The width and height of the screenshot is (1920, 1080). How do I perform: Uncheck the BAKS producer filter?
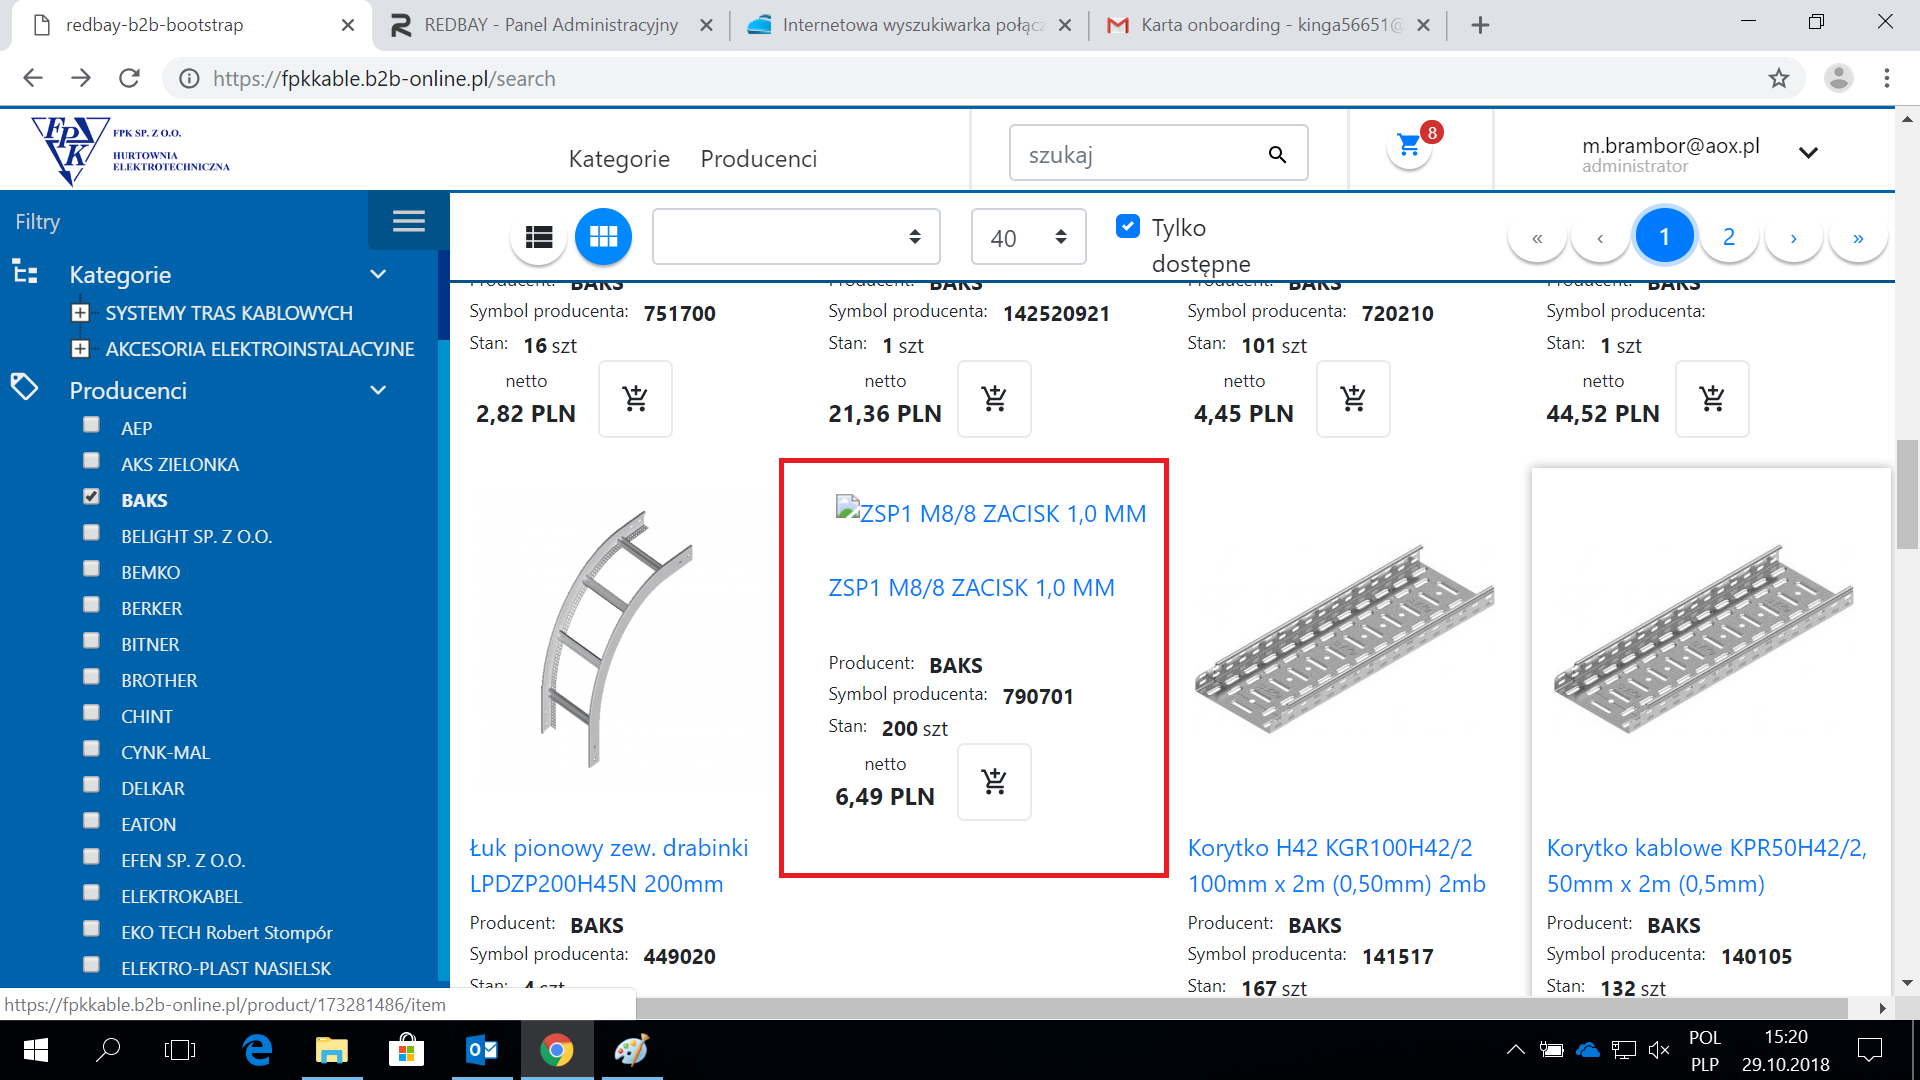92,497
